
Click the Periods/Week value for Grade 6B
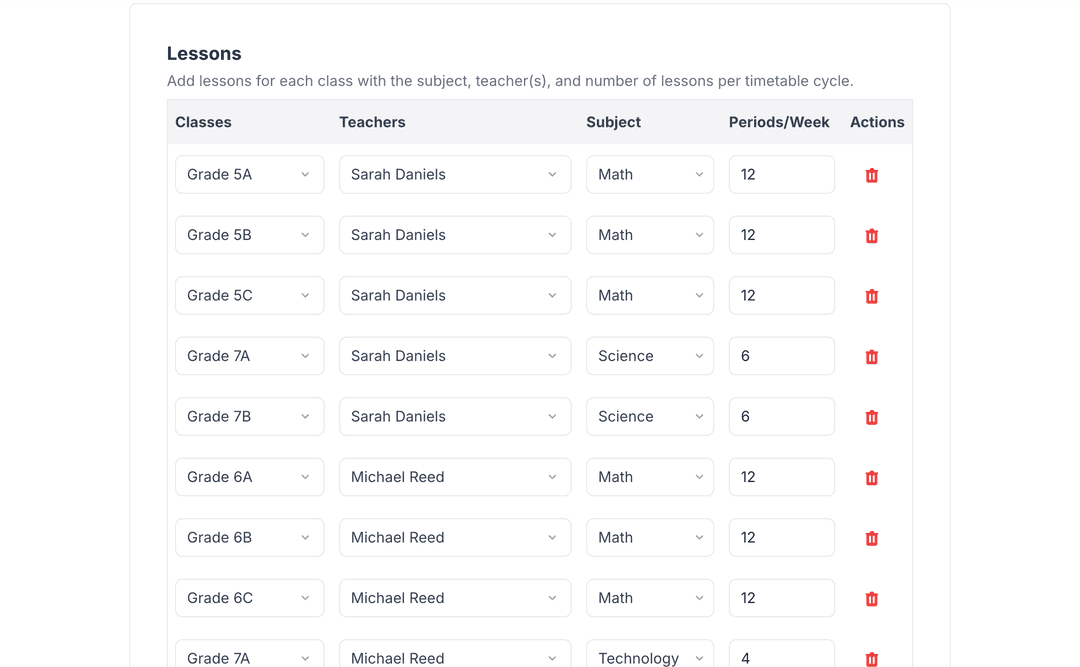coord(782,537)
